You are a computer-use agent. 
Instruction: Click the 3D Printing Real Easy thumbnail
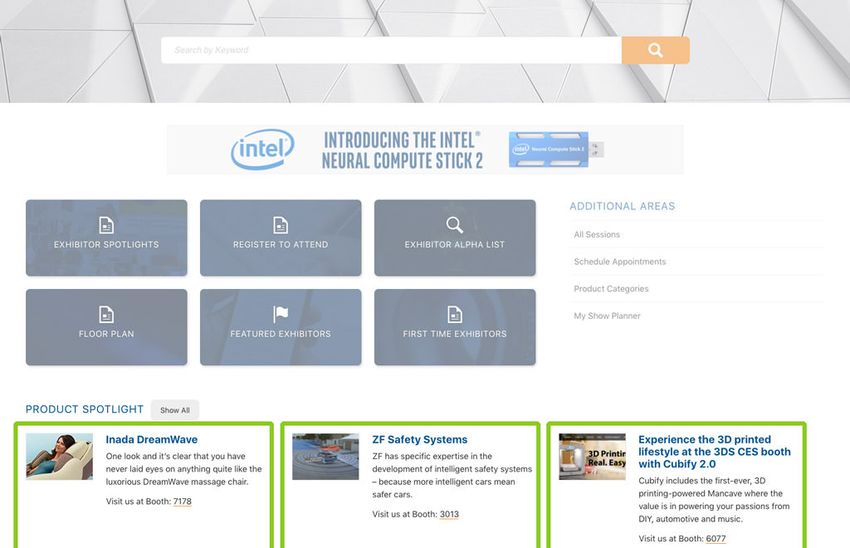point(592,456)
